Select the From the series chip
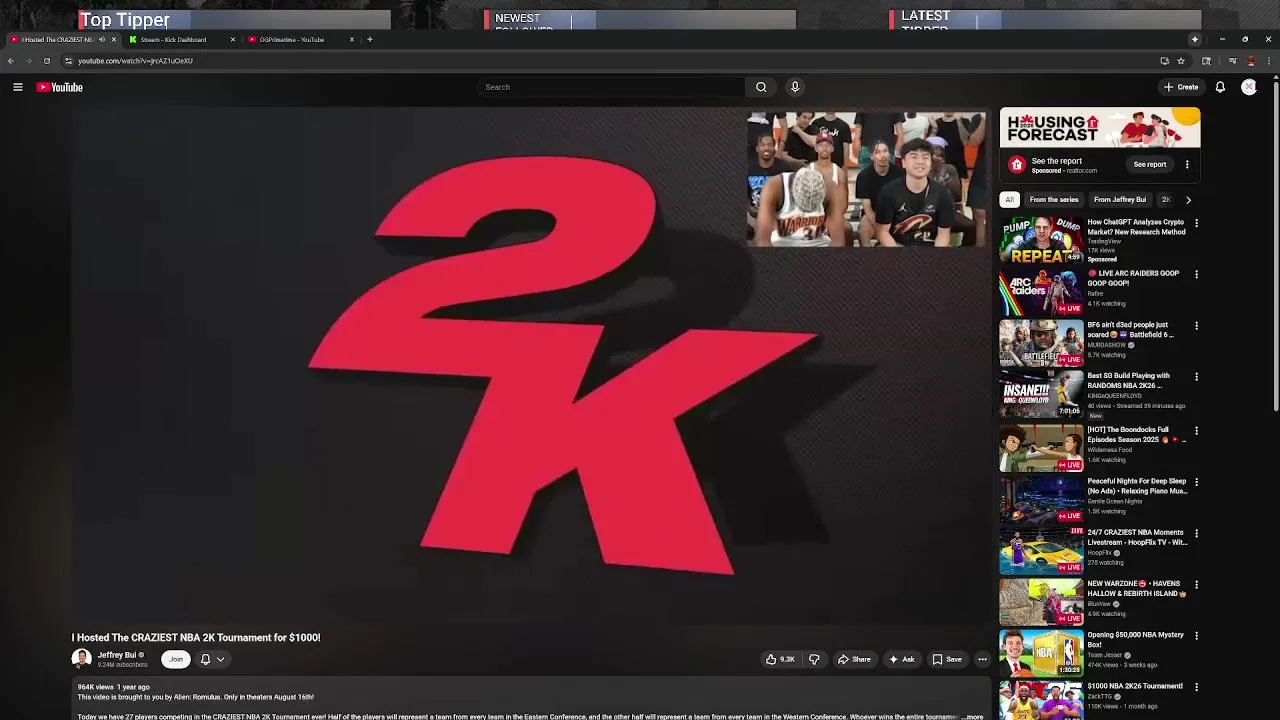 tap(1054, 199)
